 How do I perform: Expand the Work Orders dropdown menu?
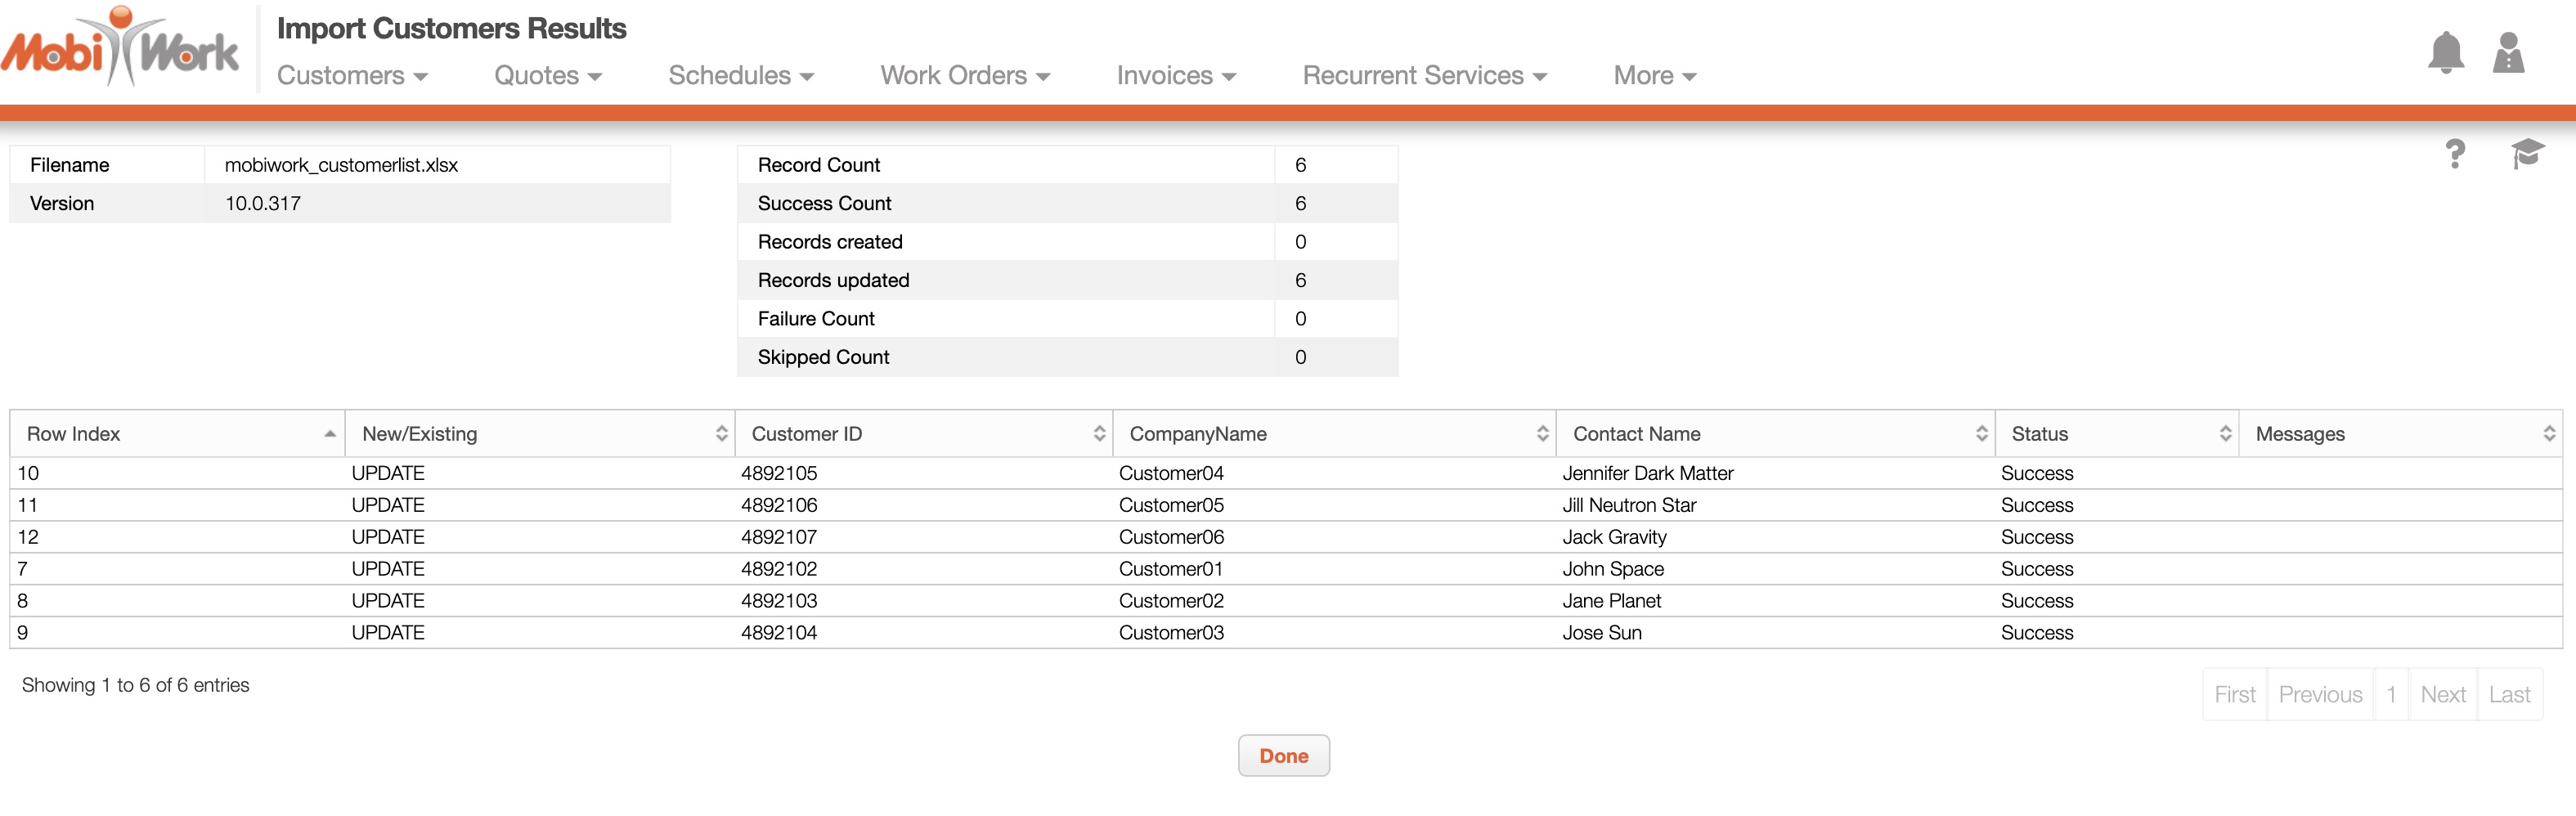coord(964,76)
